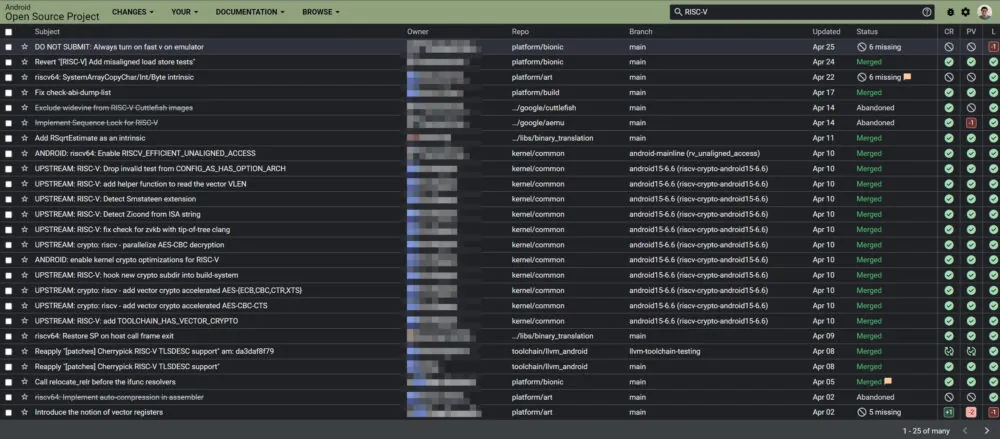Star 'Introduce the notion of vector registers' change
The width and height of the screenshot is (1000, 439).
[x=25, y=412]
